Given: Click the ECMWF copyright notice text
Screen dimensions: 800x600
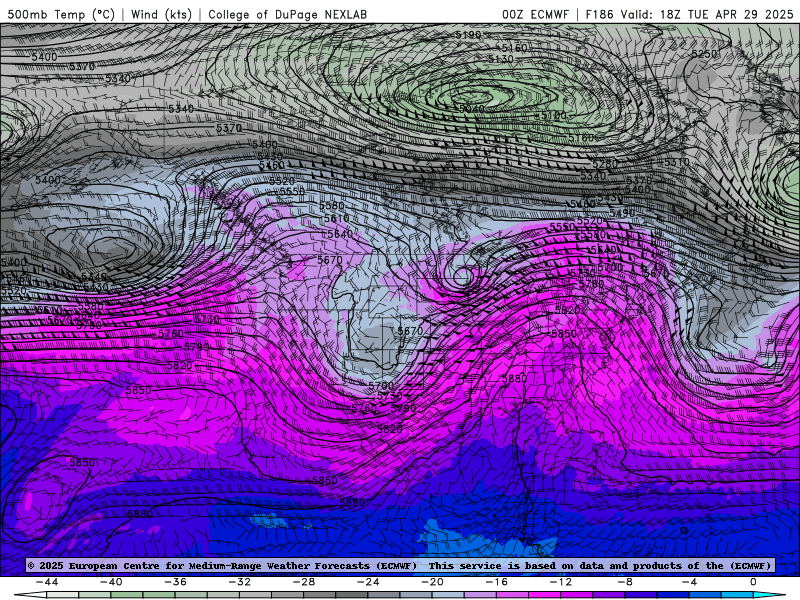Looking at the screenshot, I should [400, 565].
